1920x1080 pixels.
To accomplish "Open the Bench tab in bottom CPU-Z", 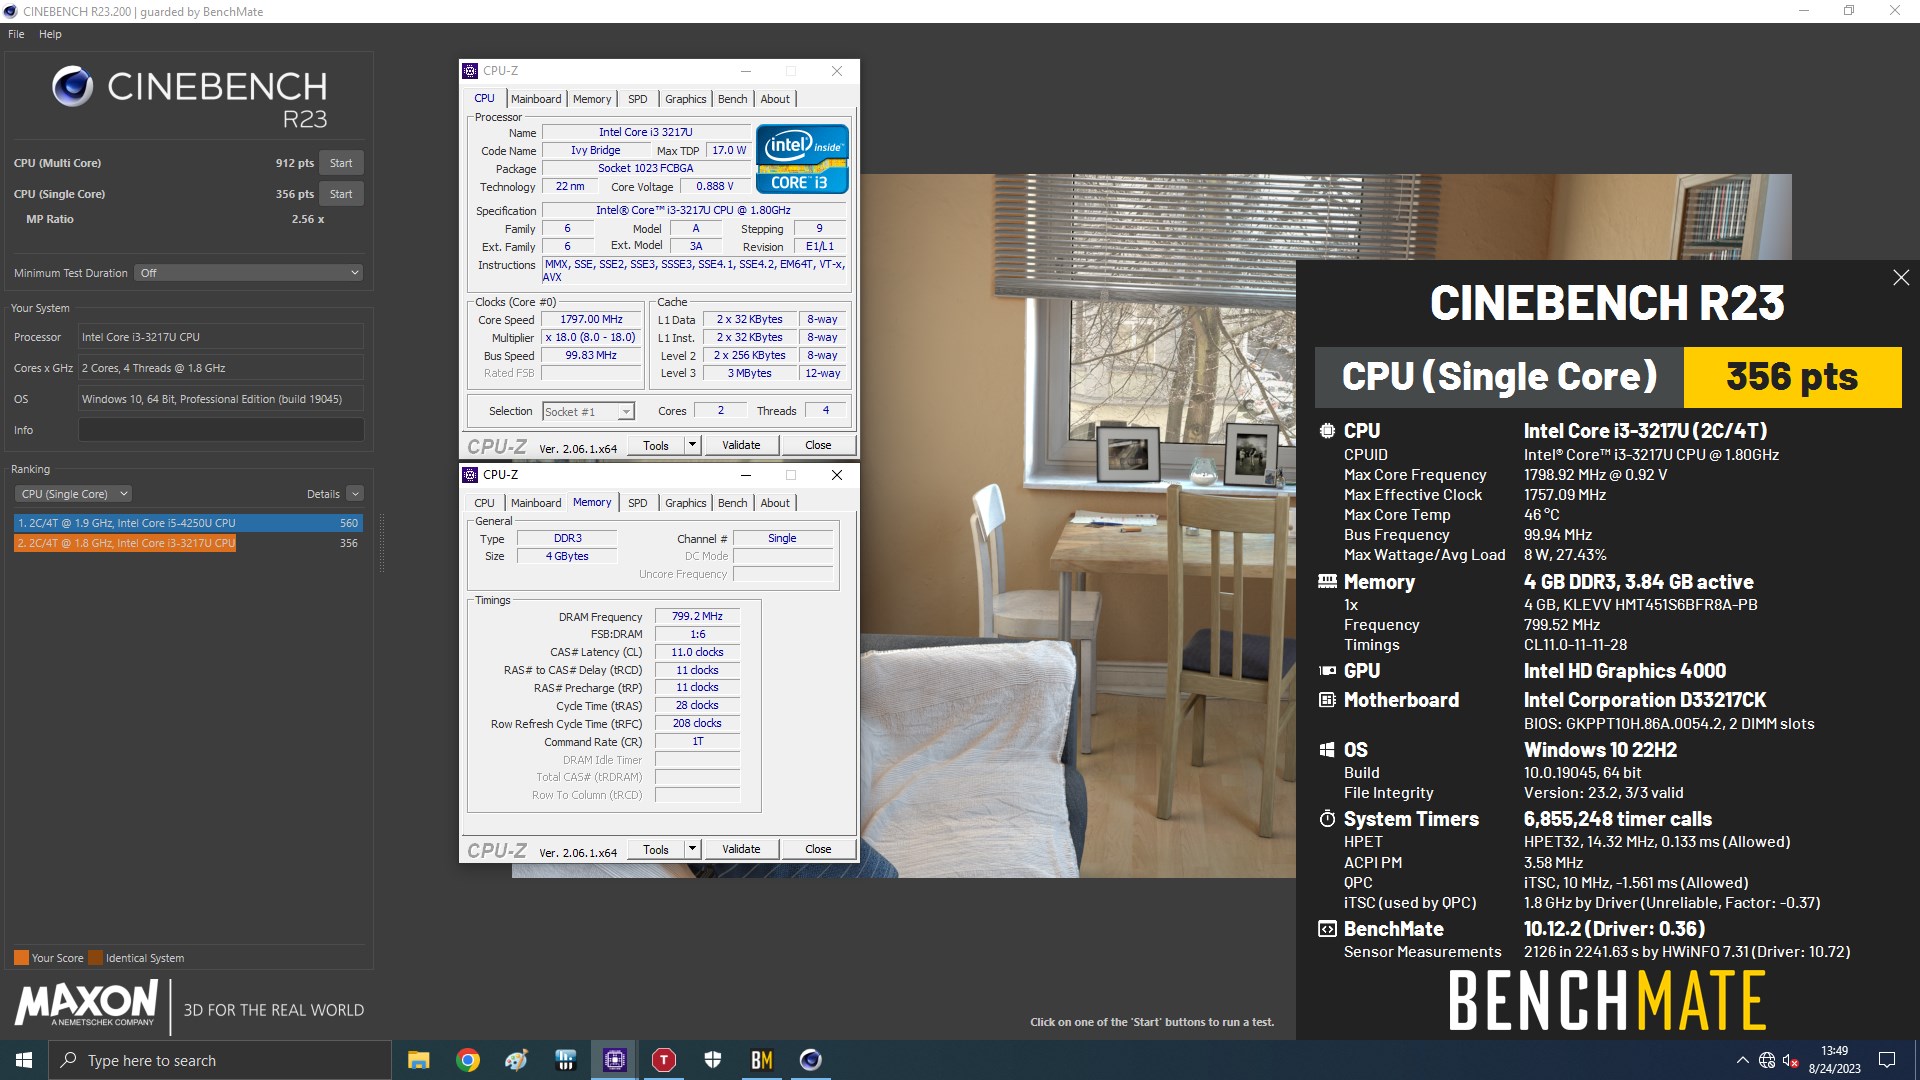I will [733, 503].
